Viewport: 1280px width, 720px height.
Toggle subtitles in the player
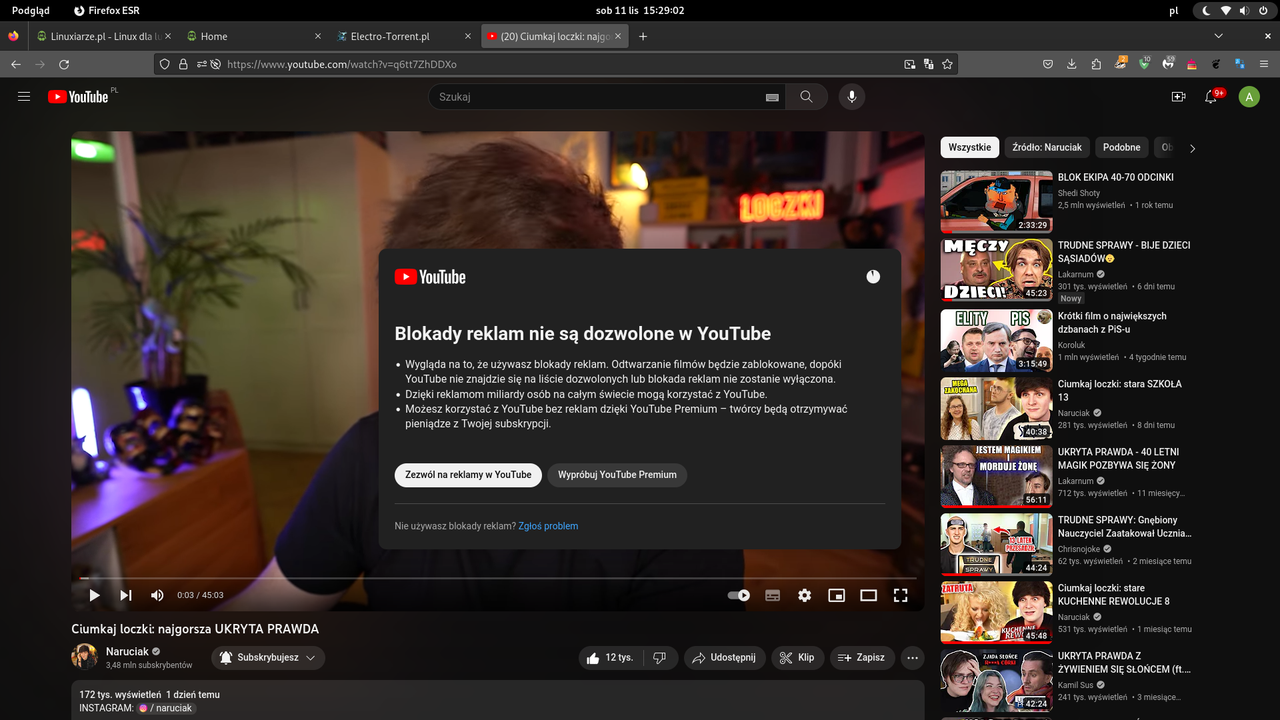point(772,595)
